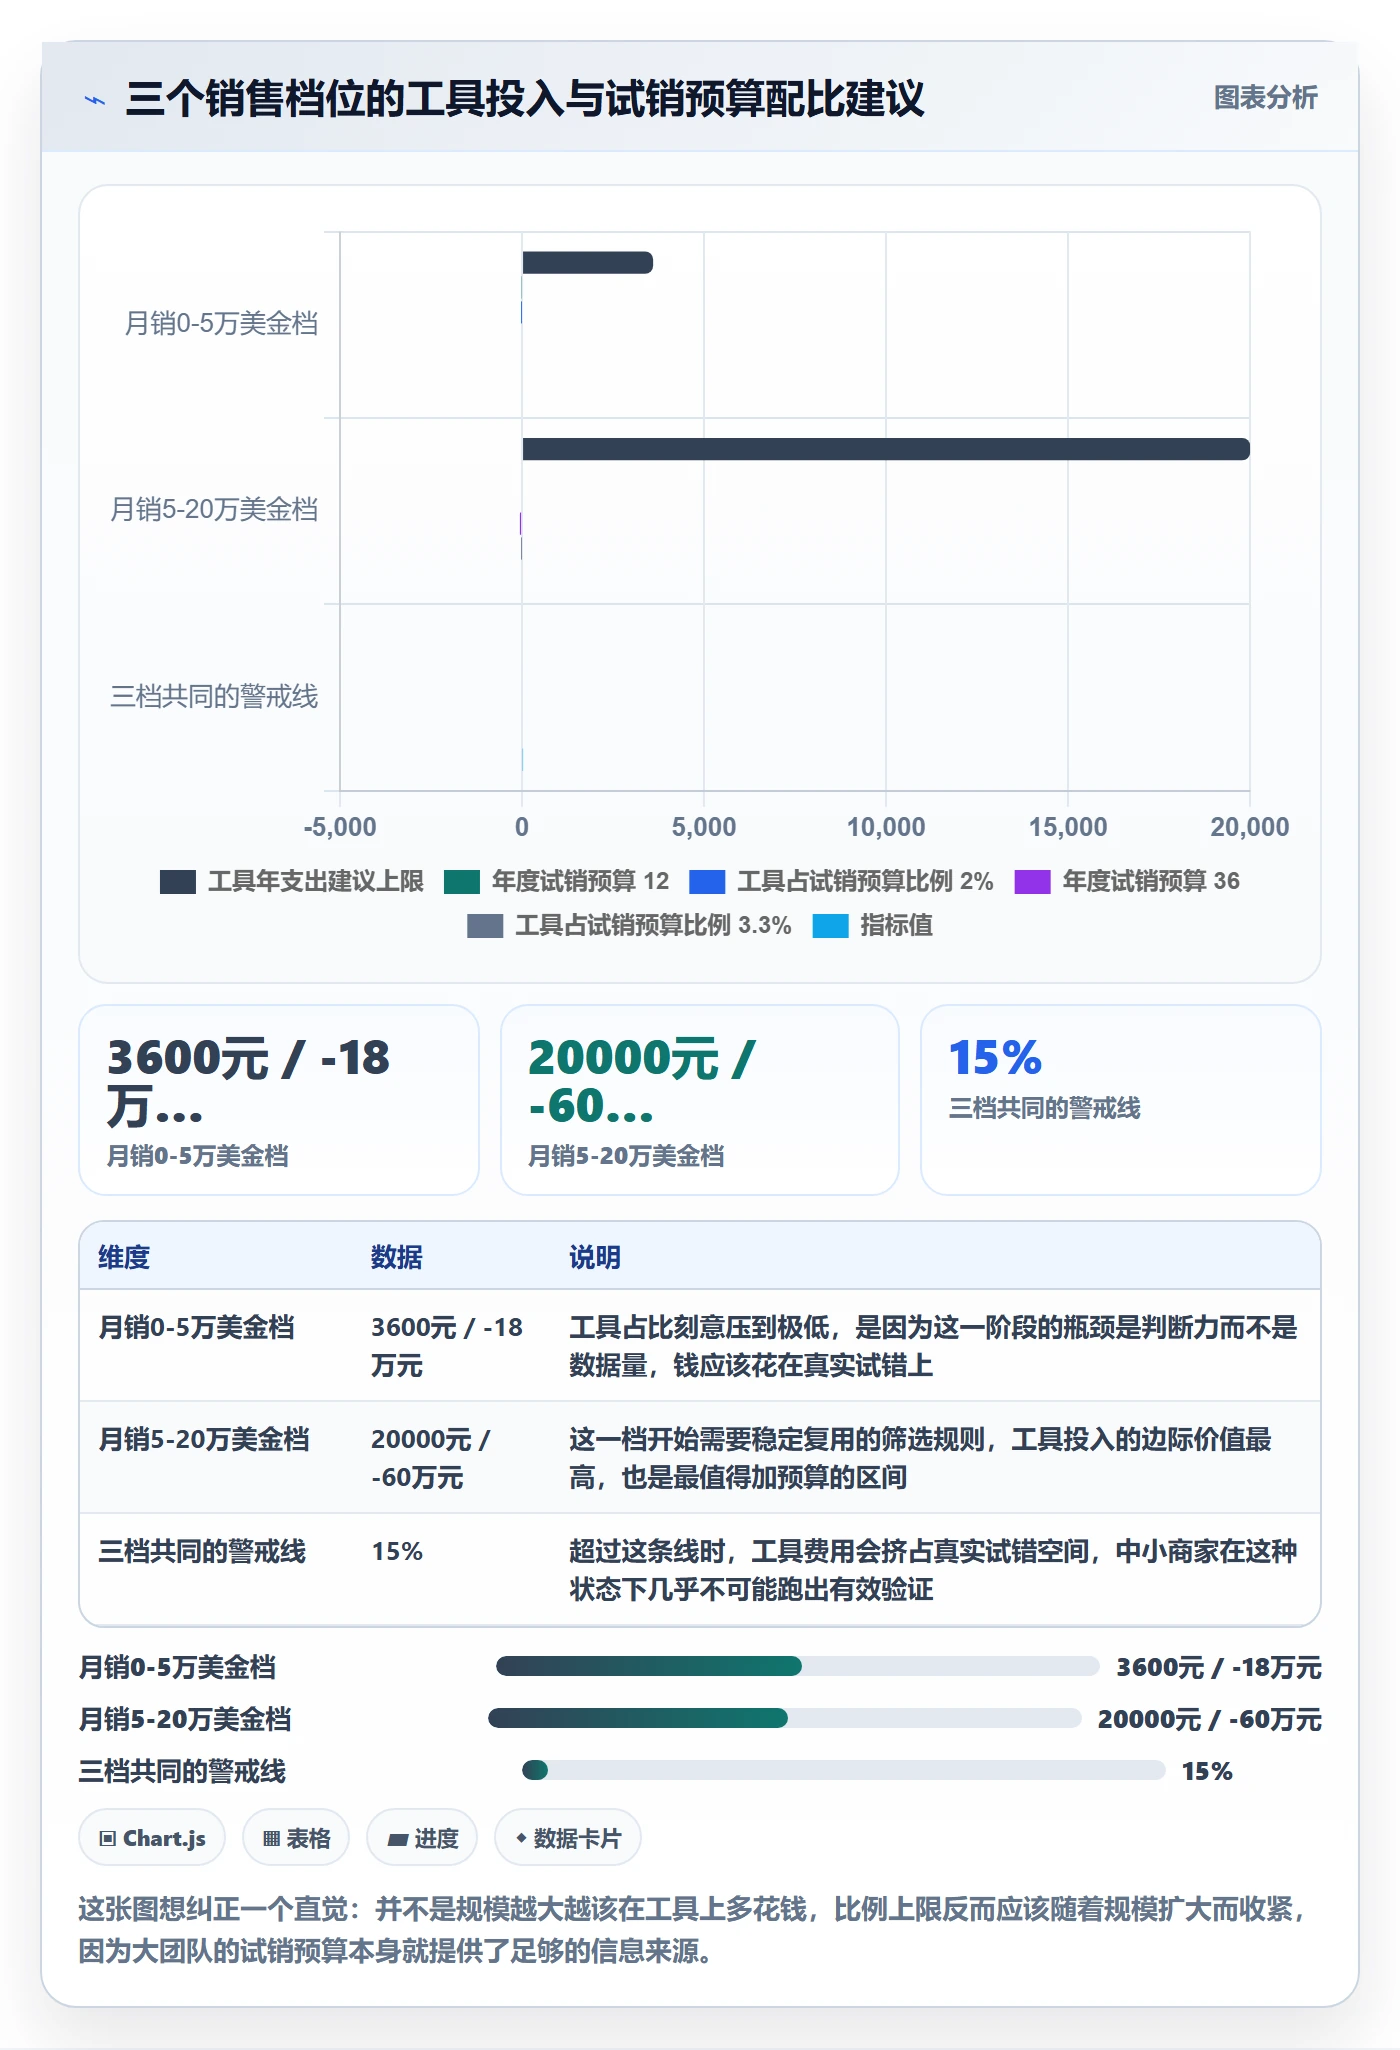Click the chart title 三个销售档位的工具投入与试销预算配比建议
This screenshot has height=2050, width=1400.
(x=525, y=99)
